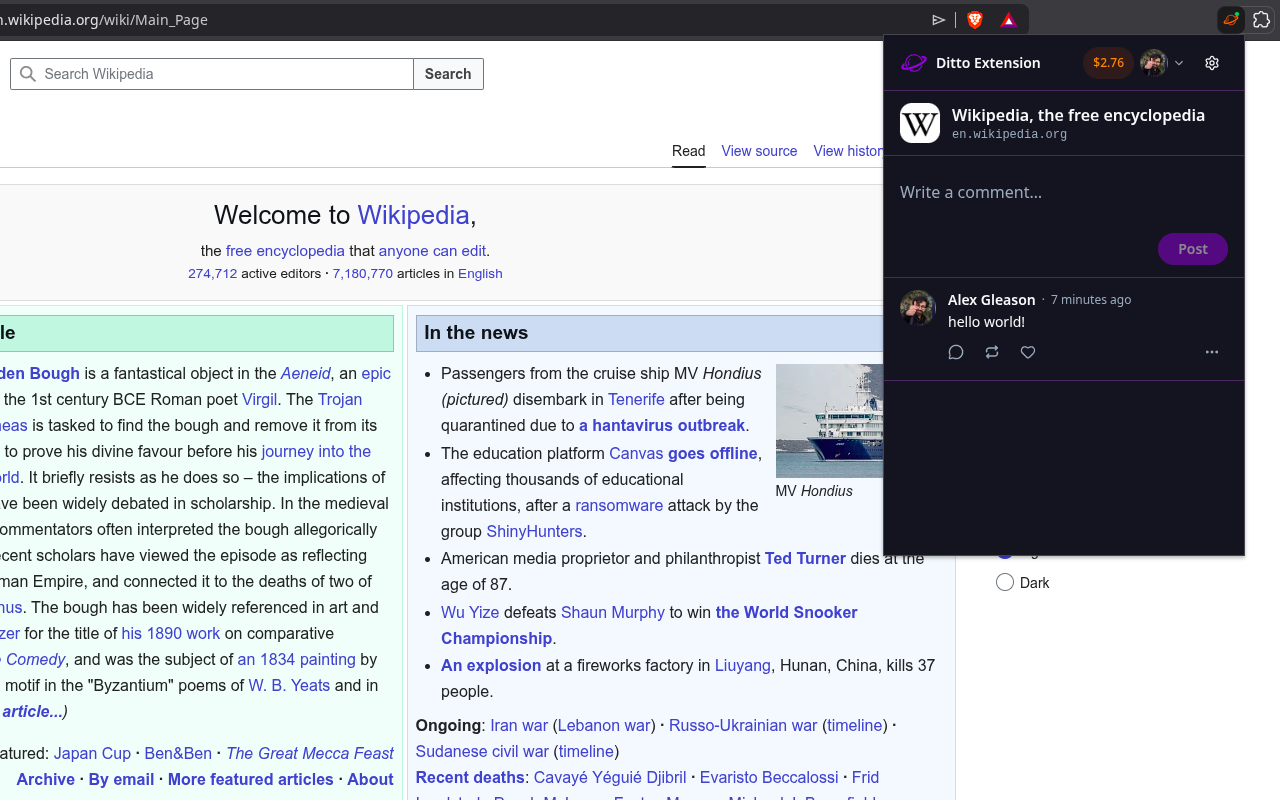Switch to the Read tab
Image resolution: width=1280 pixels, height=800 pixels.
pos(689,151)
